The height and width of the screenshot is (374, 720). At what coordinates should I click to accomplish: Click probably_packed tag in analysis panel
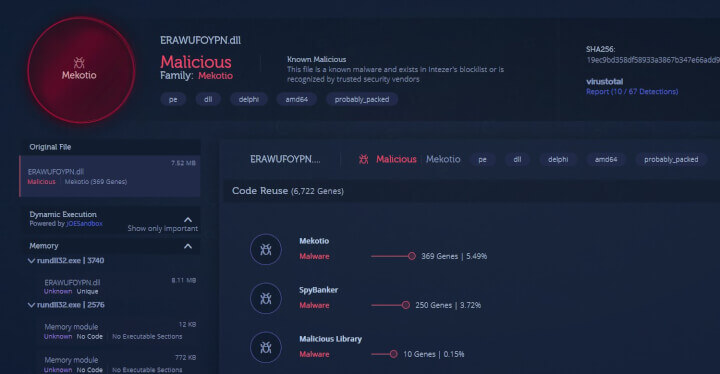pyautogui.click(x=671, y=159)
